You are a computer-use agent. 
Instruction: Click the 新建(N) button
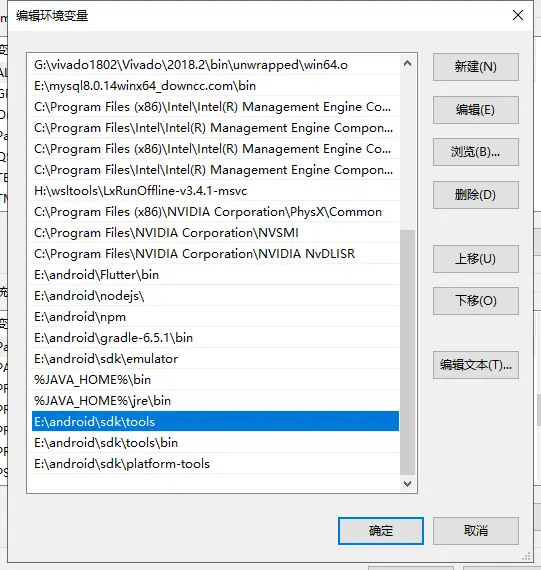click(x=476, y=67)
